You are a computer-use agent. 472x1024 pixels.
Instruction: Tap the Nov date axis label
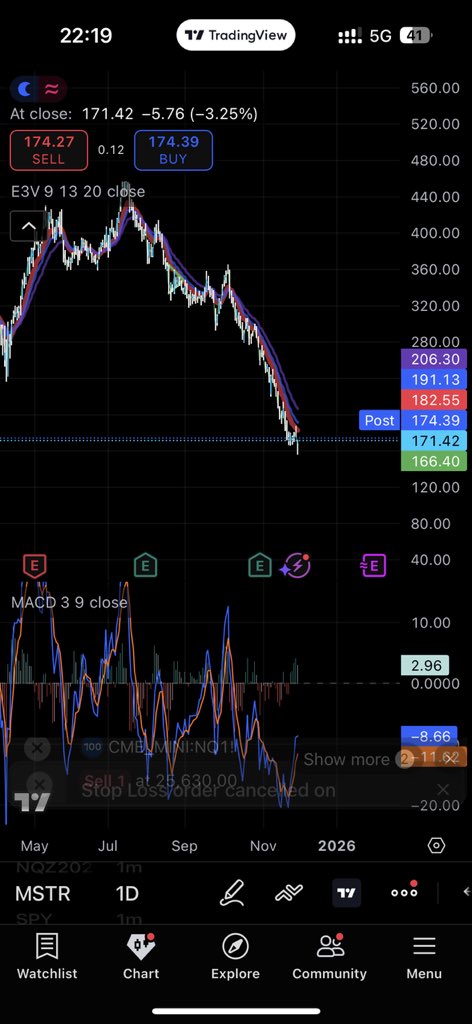263,846
